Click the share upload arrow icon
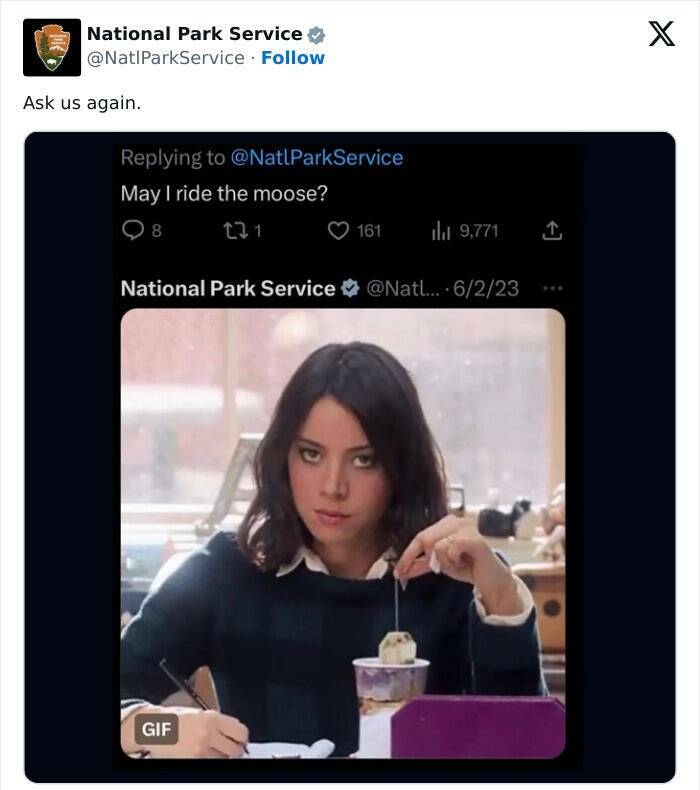This screenshot has height=790, width=700. (551, 231)
